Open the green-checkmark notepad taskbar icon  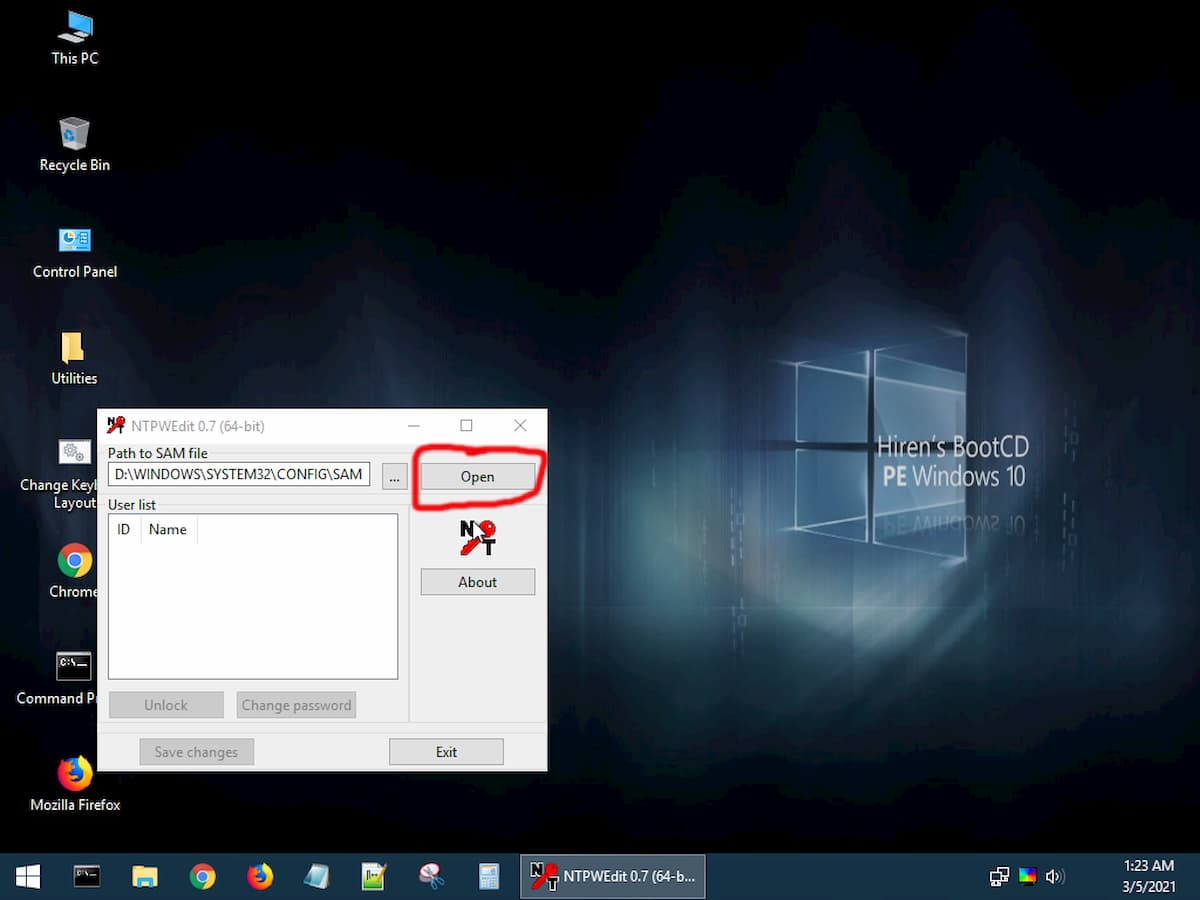pos(374,877)
